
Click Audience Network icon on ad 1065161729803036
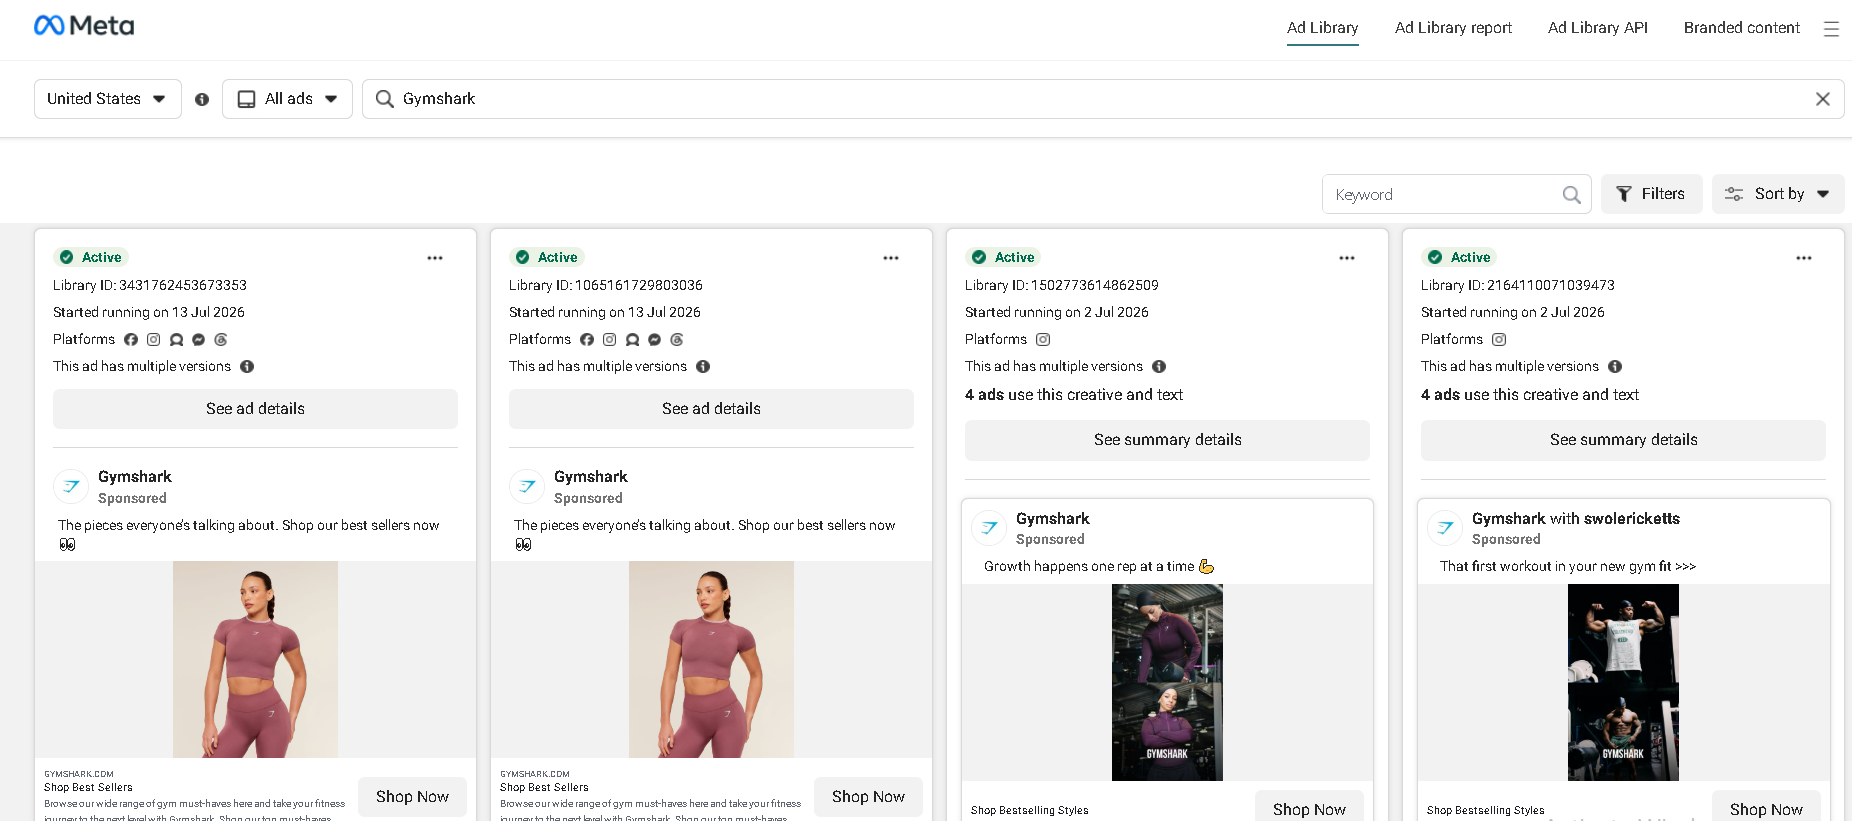(632, 340)
